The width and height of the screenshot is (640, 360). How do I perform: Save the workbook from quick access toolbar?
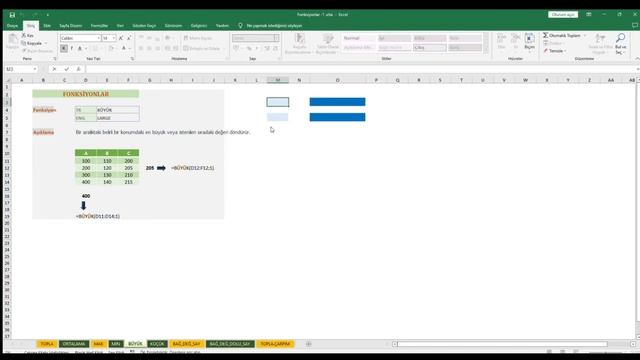click(12, 15)
